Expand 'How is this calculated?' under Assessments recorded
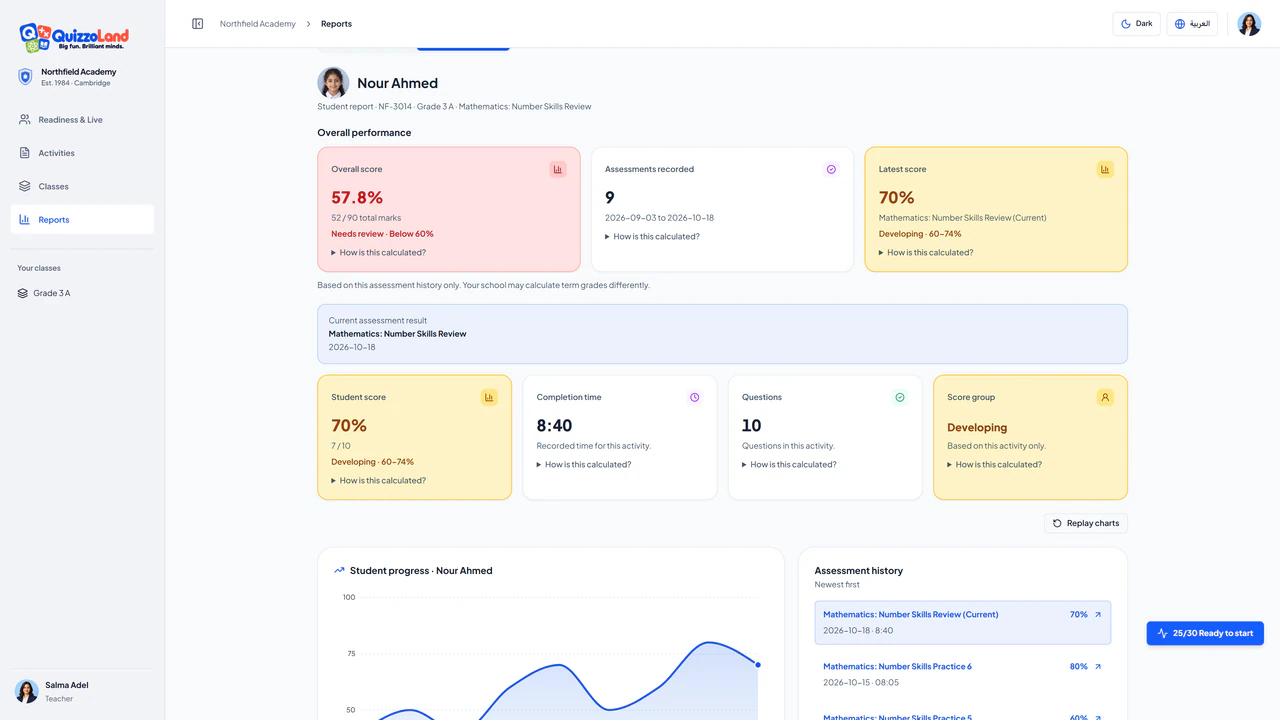This screenshot has width=1280, height=720. pyautogui.click(x=653, y=237)
